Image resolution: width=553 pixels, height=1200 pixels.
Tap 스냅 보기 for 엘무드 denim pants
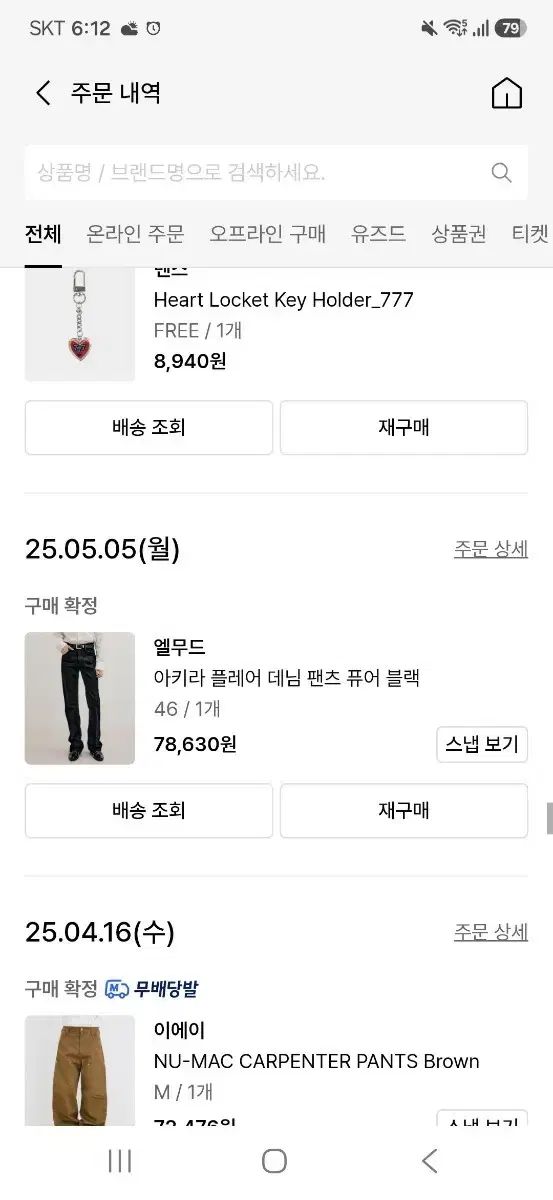coord(482,745)
